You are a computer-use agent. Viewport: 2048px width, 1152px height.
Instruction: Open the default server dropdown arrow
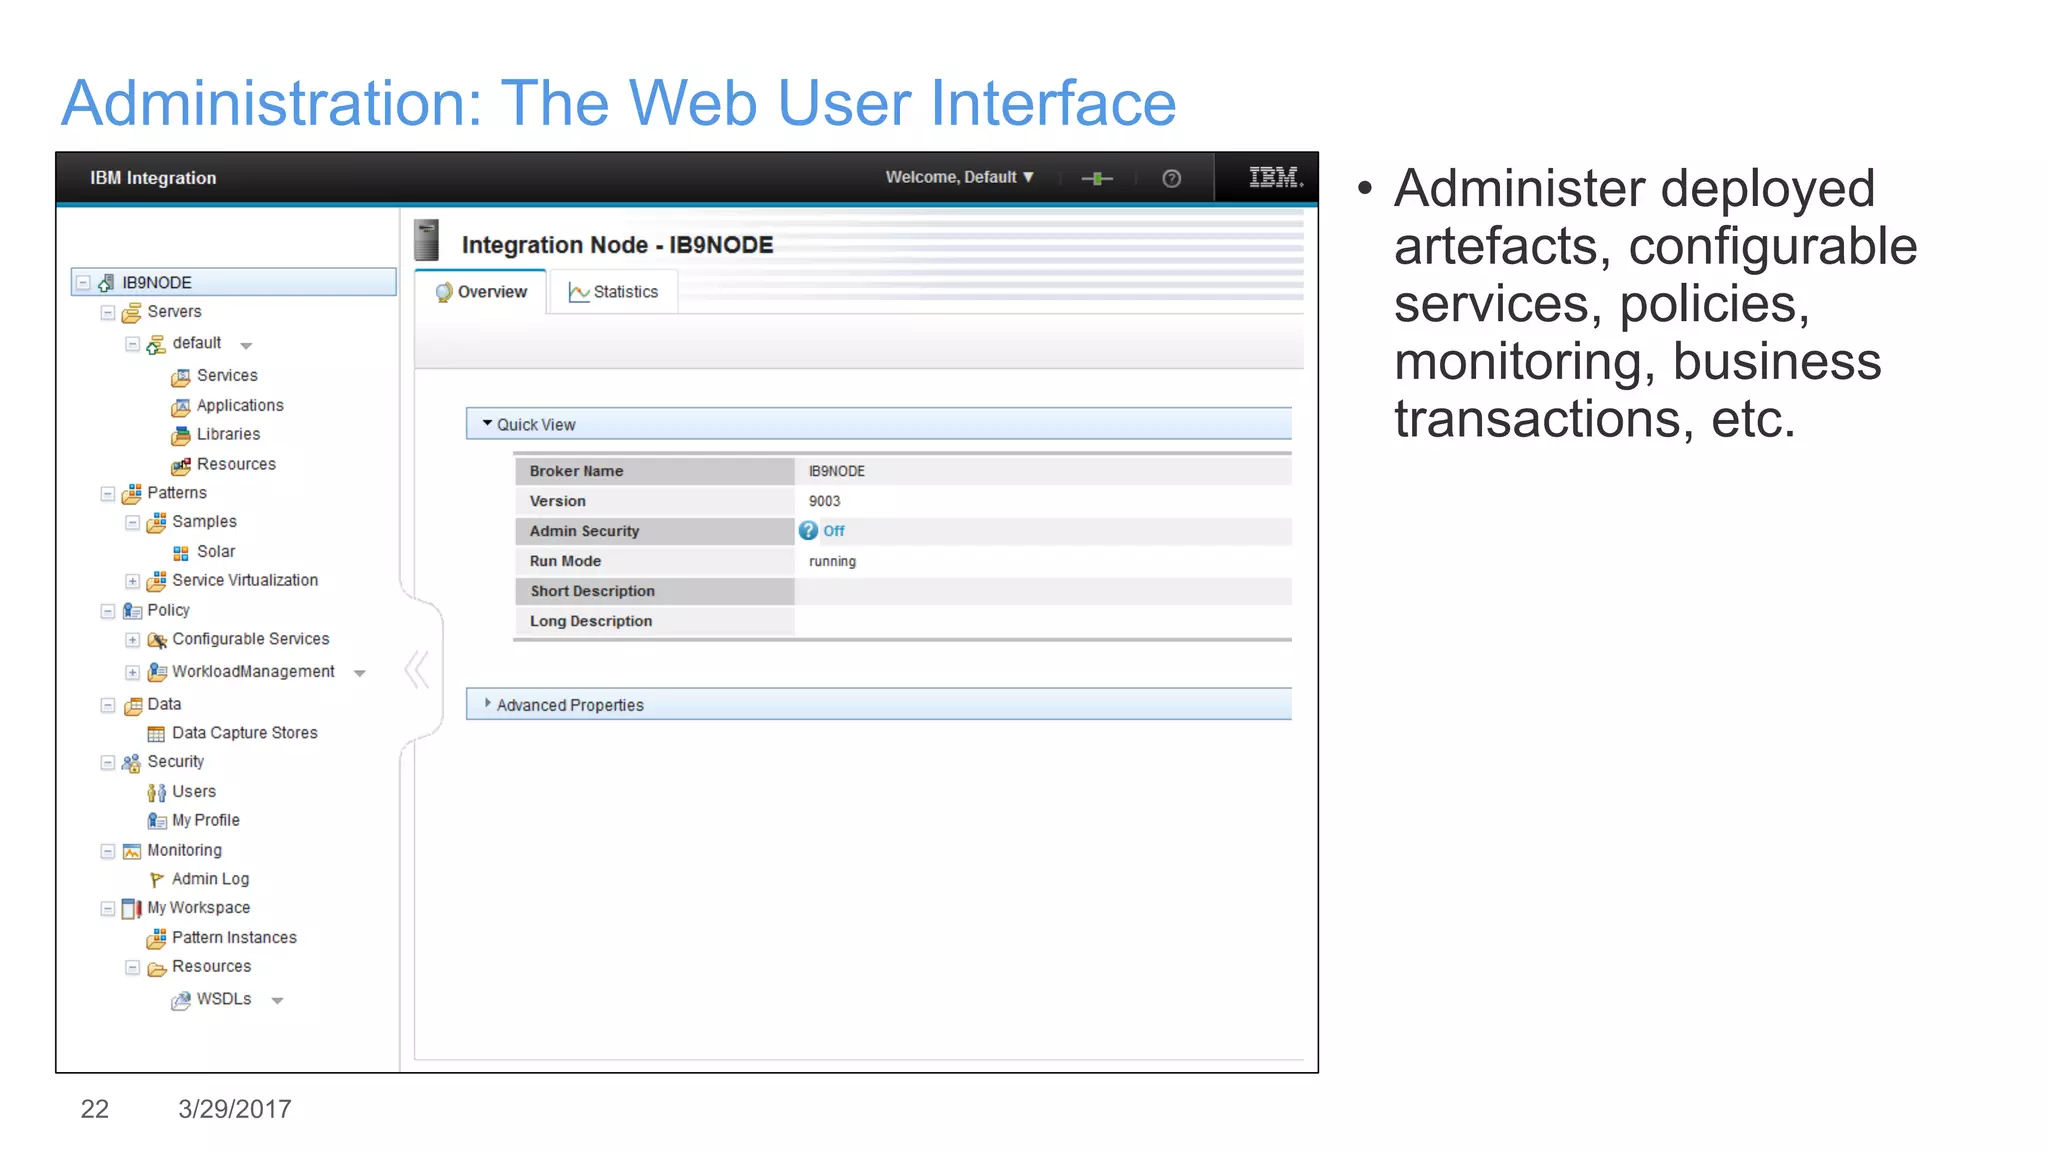tap(246, 346)
